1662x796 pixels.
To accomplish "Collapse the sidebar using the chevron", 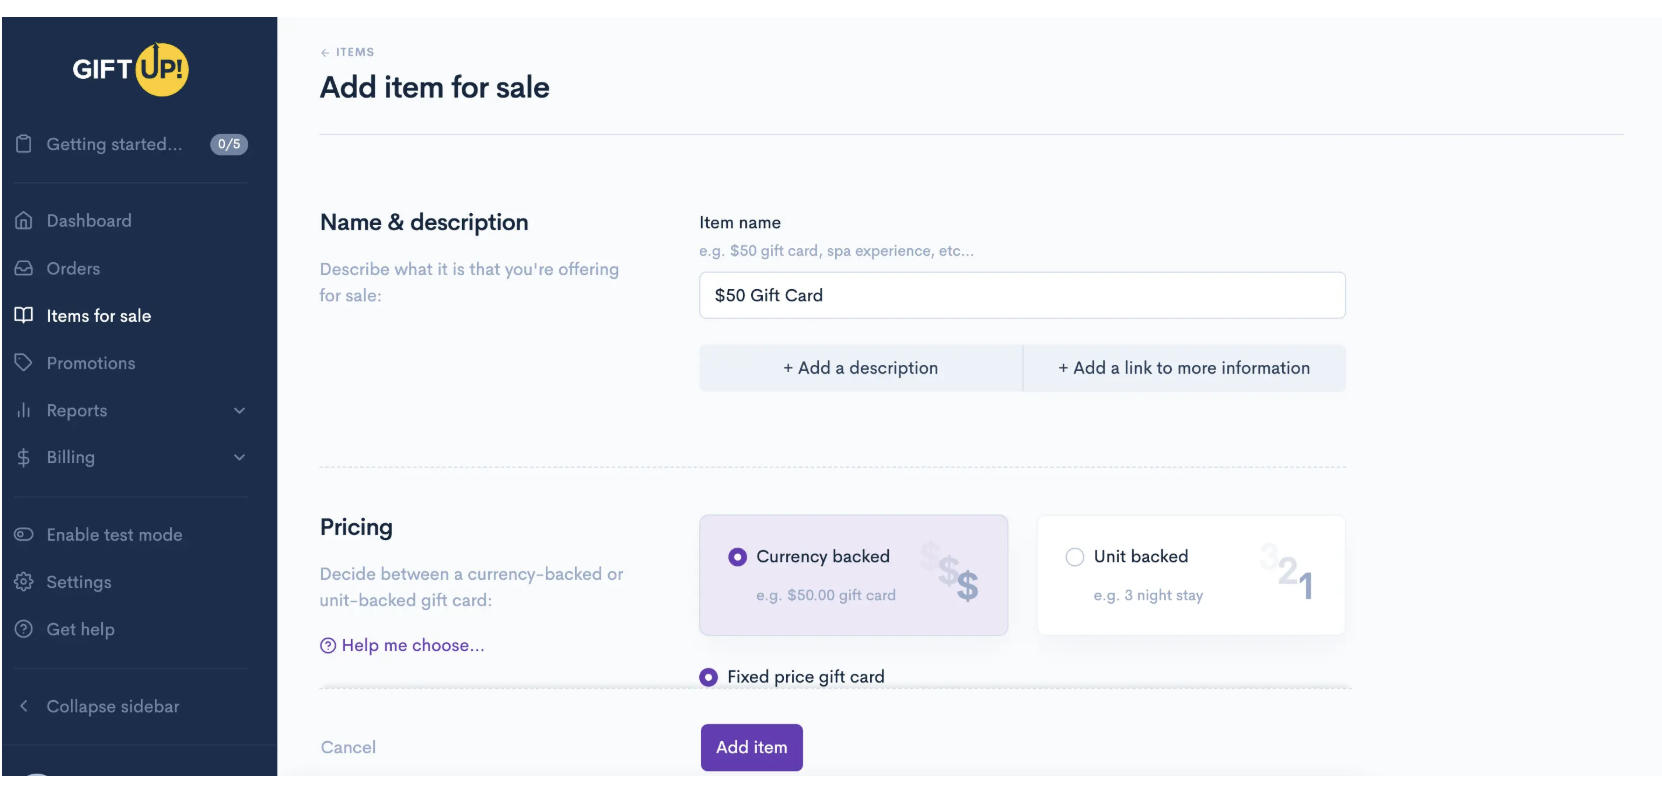I will pyautogui.click(x=24, y=706).
